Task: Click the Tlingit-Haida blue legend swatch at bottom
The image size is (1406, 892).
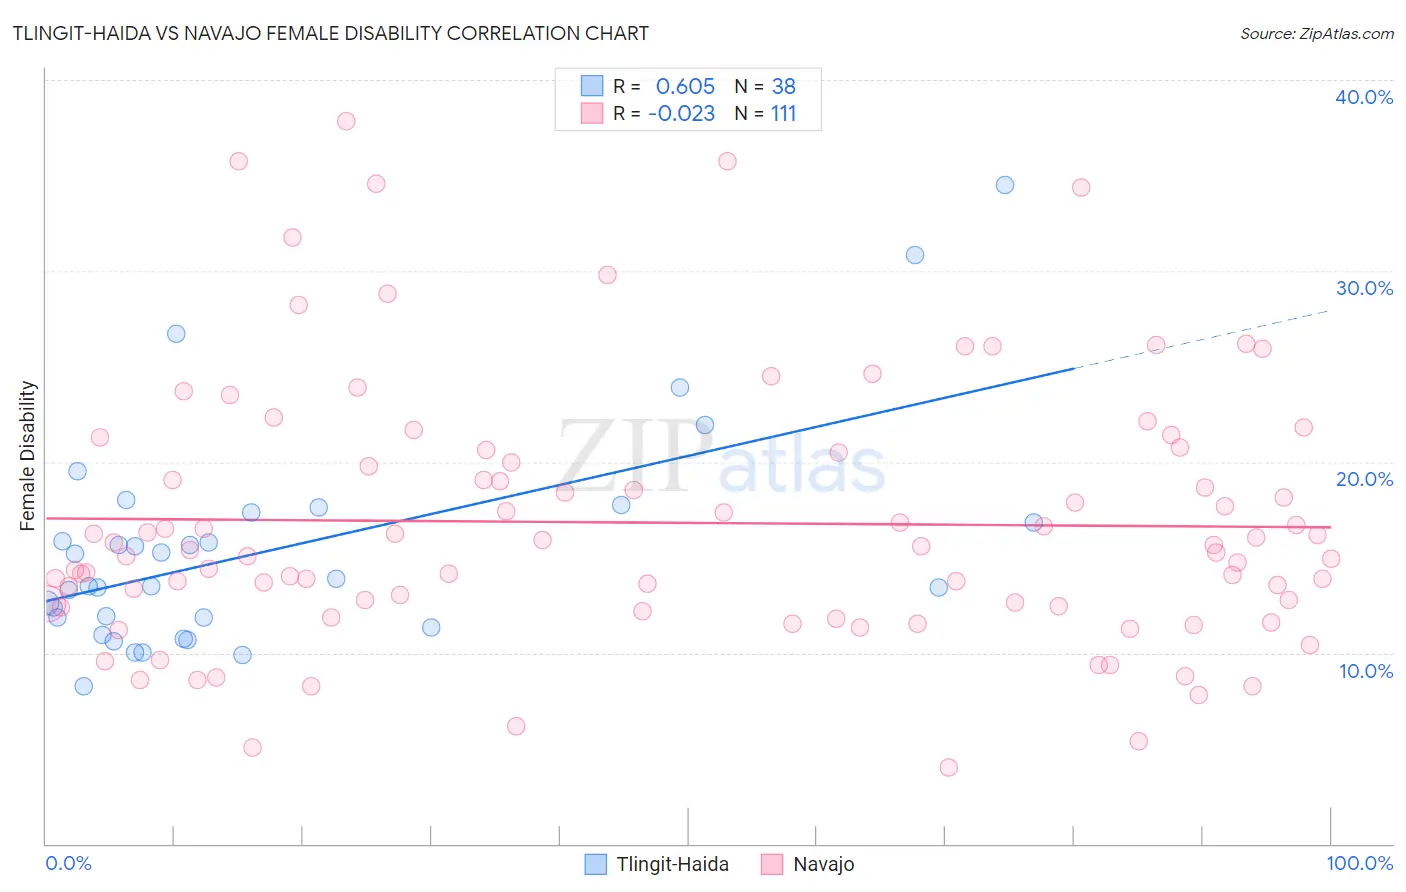Action: tap(595, 864)
